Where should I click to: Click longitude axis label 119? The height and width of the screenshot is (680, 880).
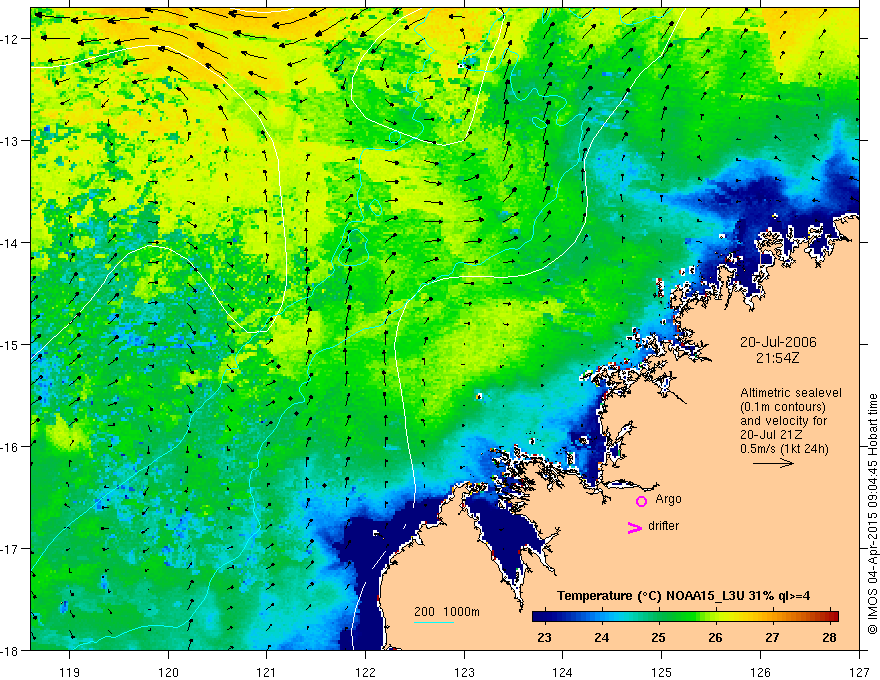pos(70,672)
